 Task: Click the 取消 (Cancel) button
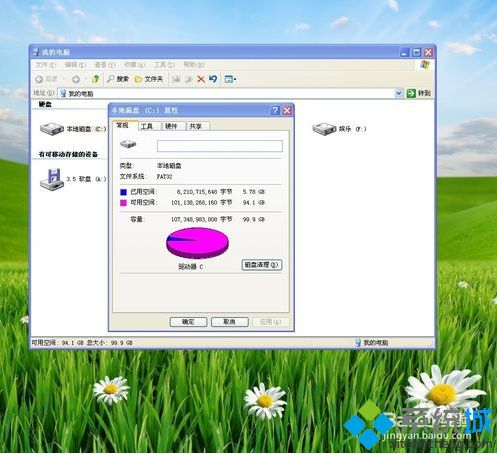pyautogui.click(x=230, y=322)
